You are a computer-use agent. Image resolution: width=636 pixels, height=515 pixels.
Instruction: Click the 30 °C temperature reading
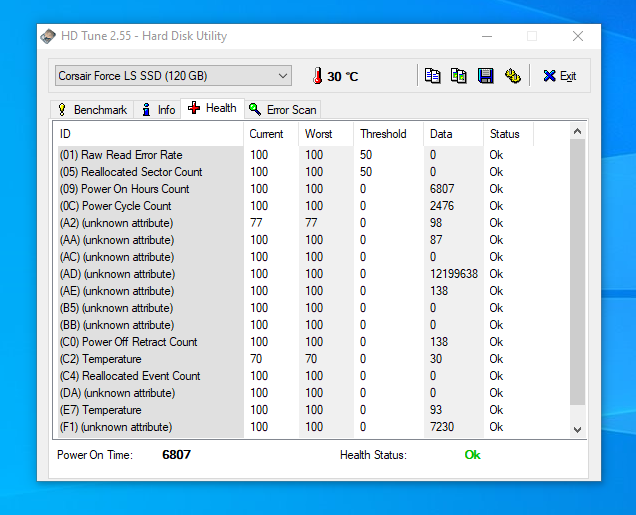coord(343,77)
